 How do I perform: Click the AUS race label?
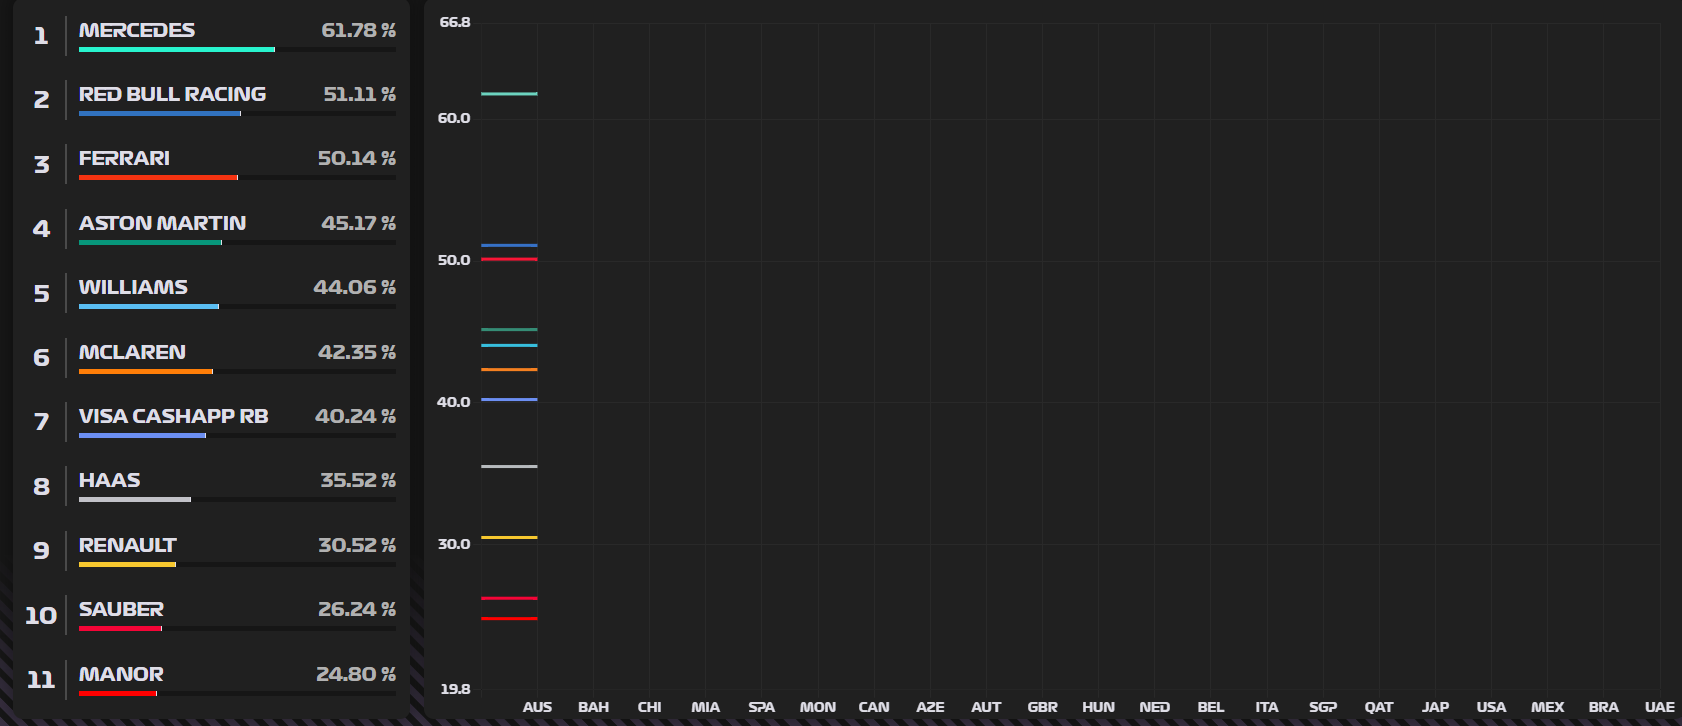(537, 707)
